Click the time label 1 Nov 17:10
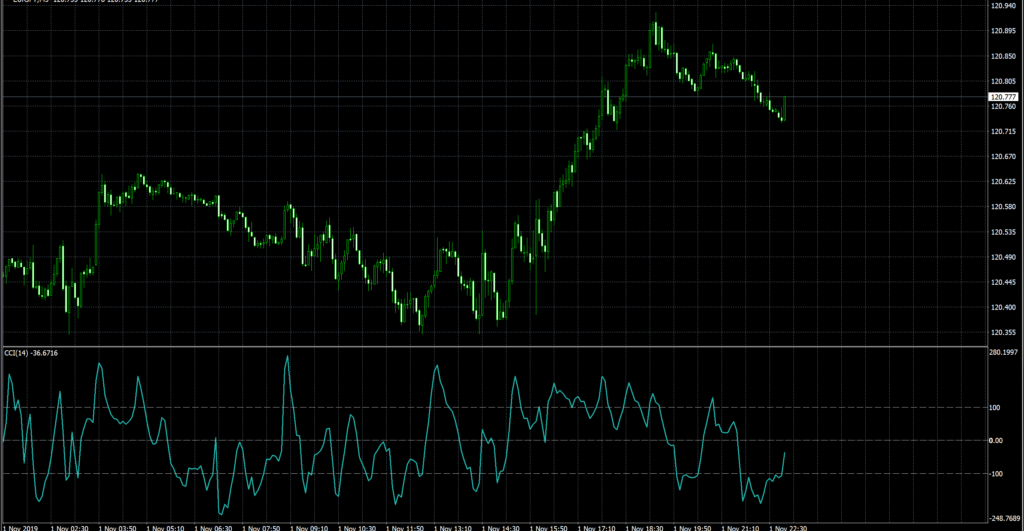1024x531 pixels. click(x=596, y=528)
